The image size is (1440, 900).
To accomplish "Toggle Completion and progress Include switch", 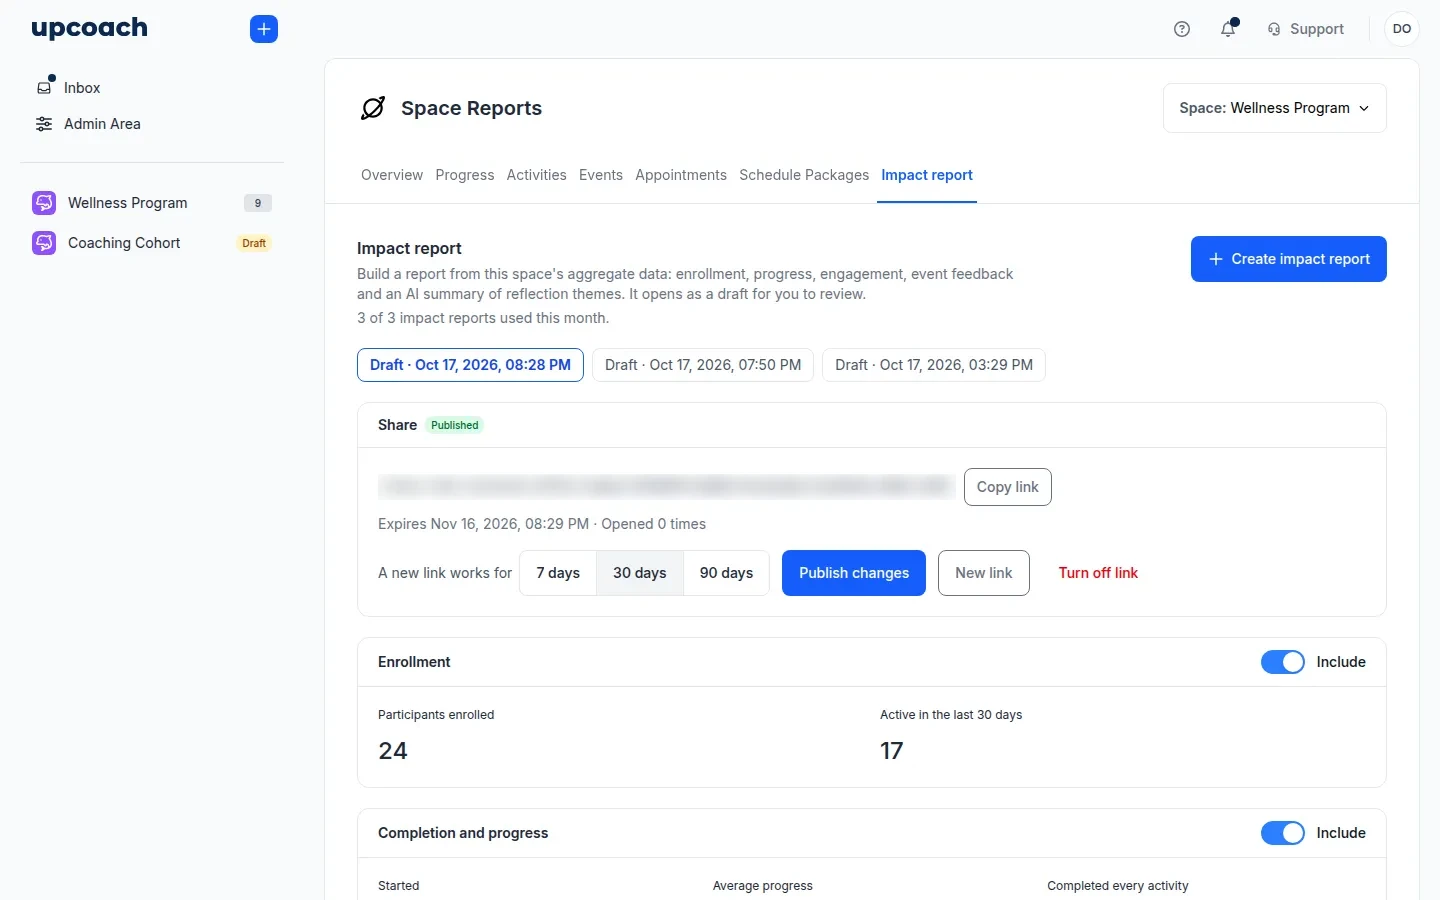I will point(1282,833).
